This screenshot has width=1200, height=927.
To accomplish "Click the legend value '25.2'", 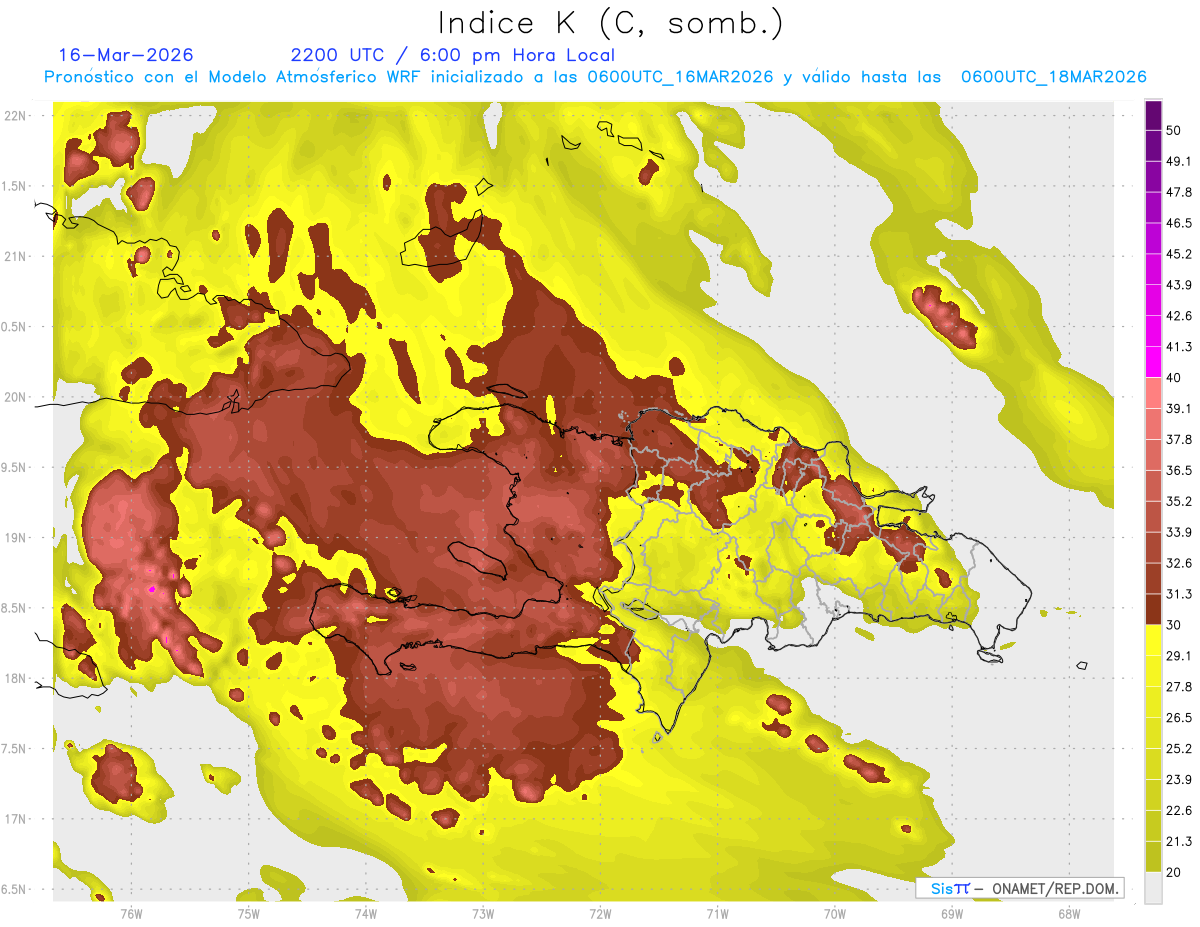I will coord(1178,749).
